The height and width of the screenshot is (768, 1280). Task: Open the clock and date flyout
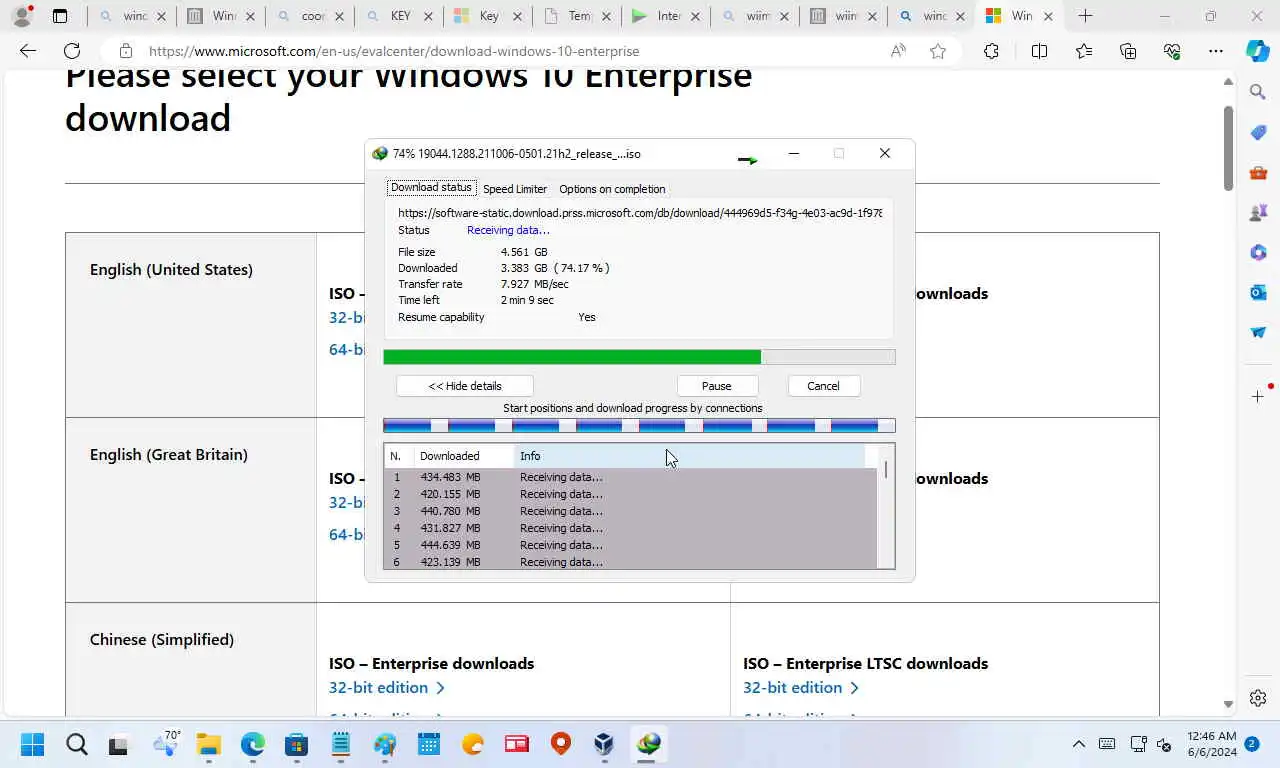1211,744
